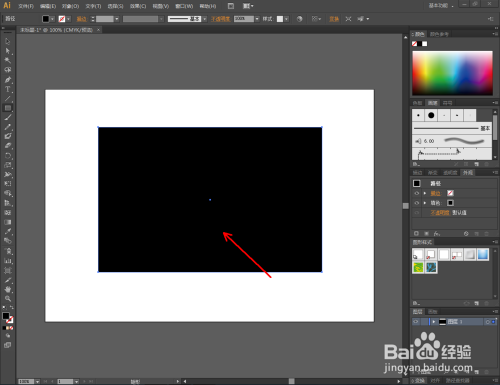This screenshot has width=500, height=385.
Task: Select the Scale tool
Action: tap(8, 165)
